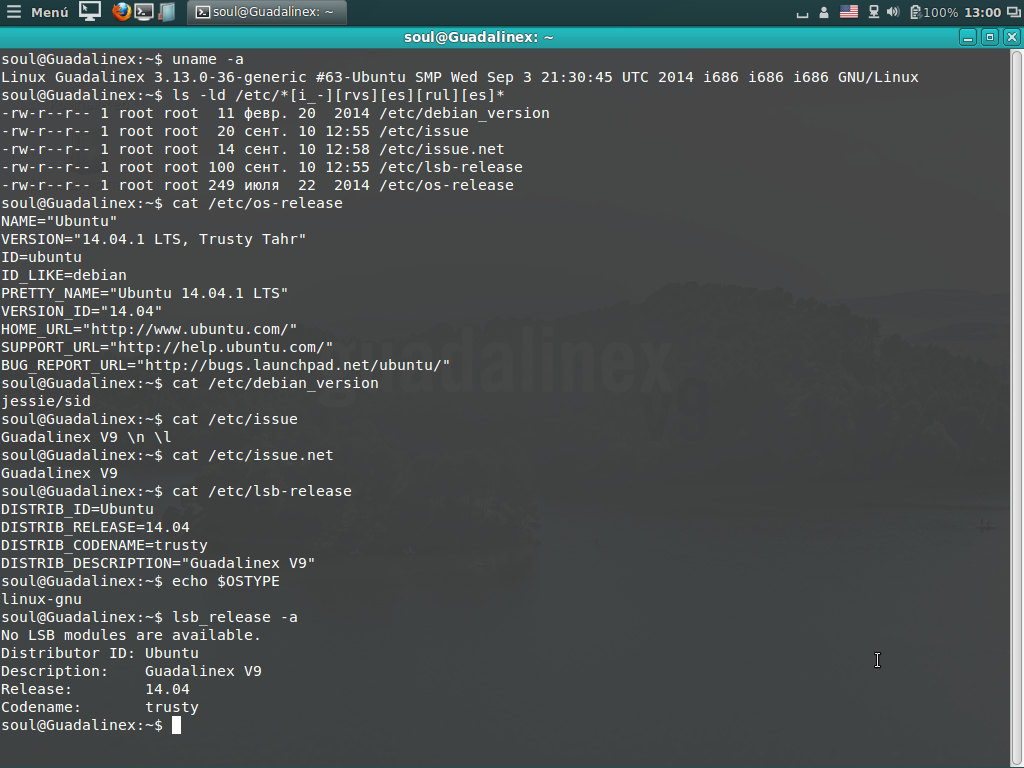Click the vertical scrollbar of the terminal

(1017, 408)
